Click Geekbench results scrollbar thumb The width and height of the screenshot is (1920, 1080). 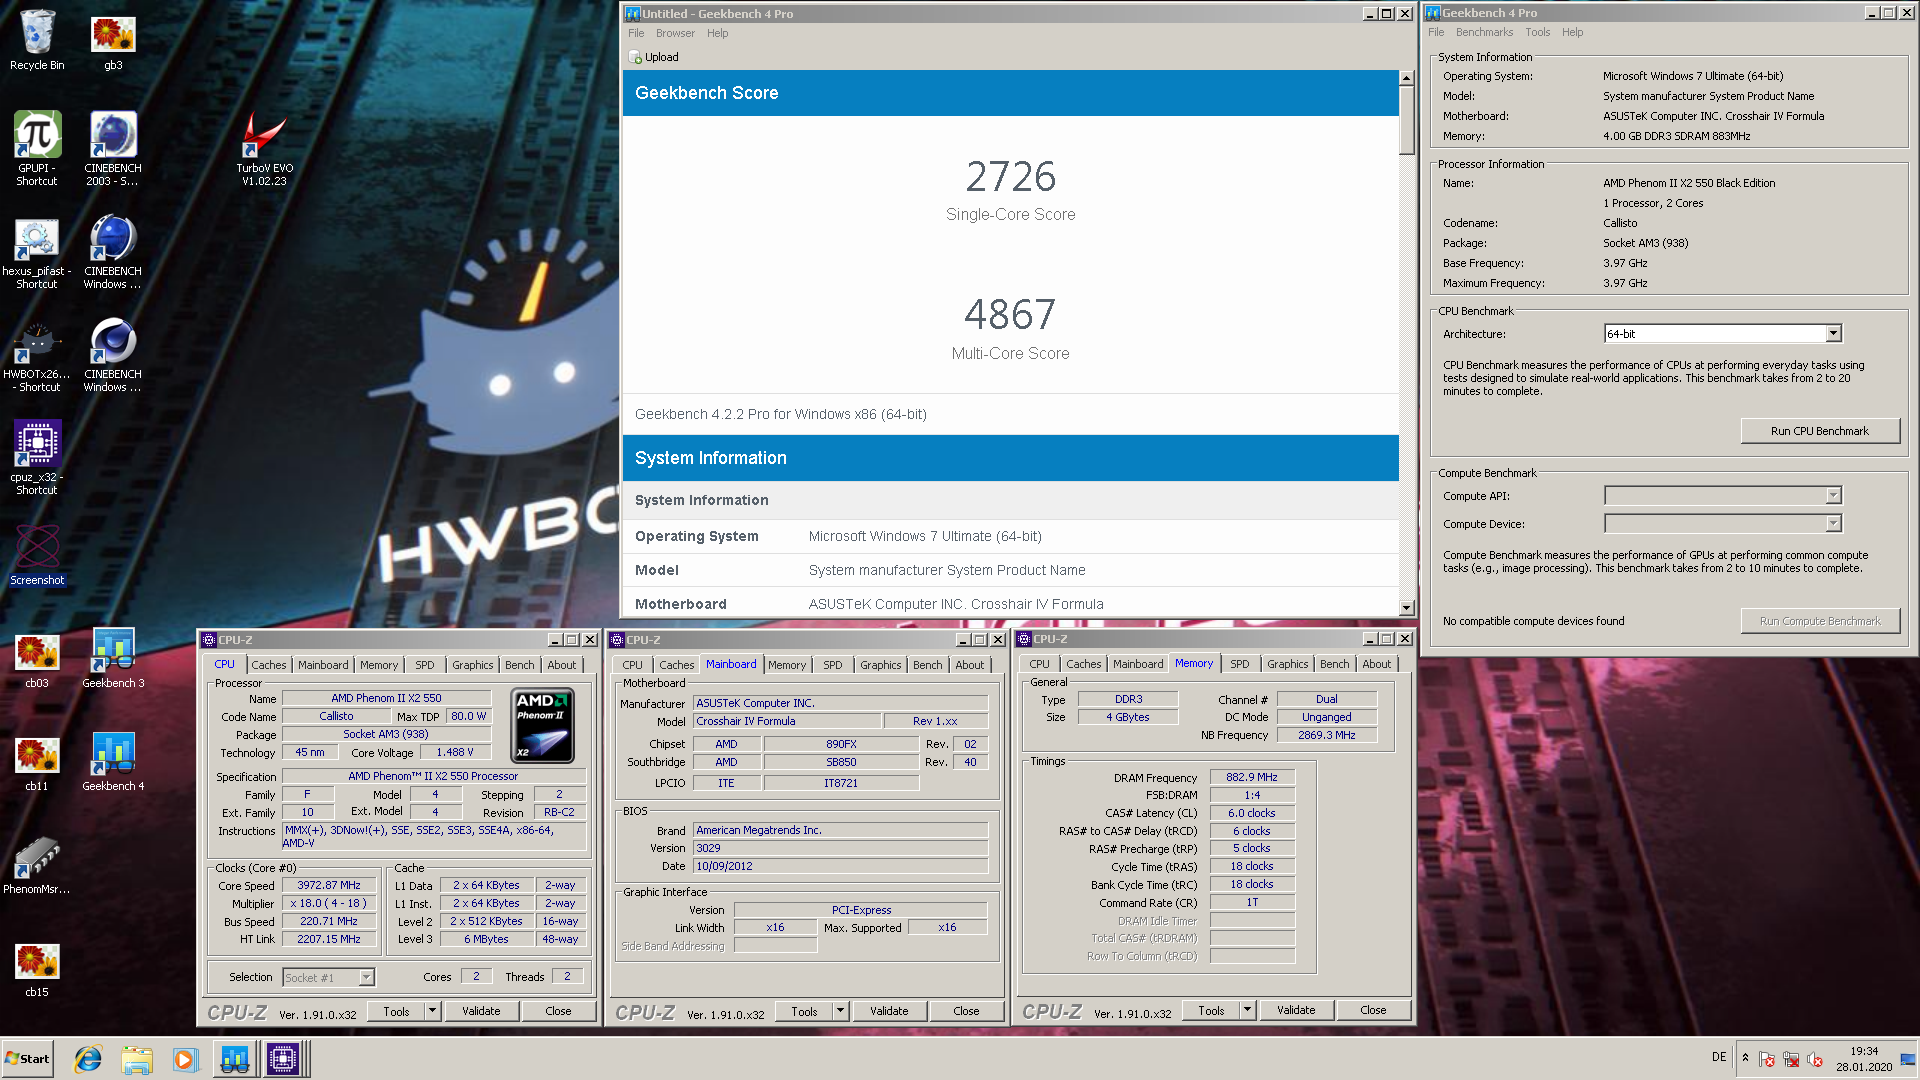(x=1407, y=120)
